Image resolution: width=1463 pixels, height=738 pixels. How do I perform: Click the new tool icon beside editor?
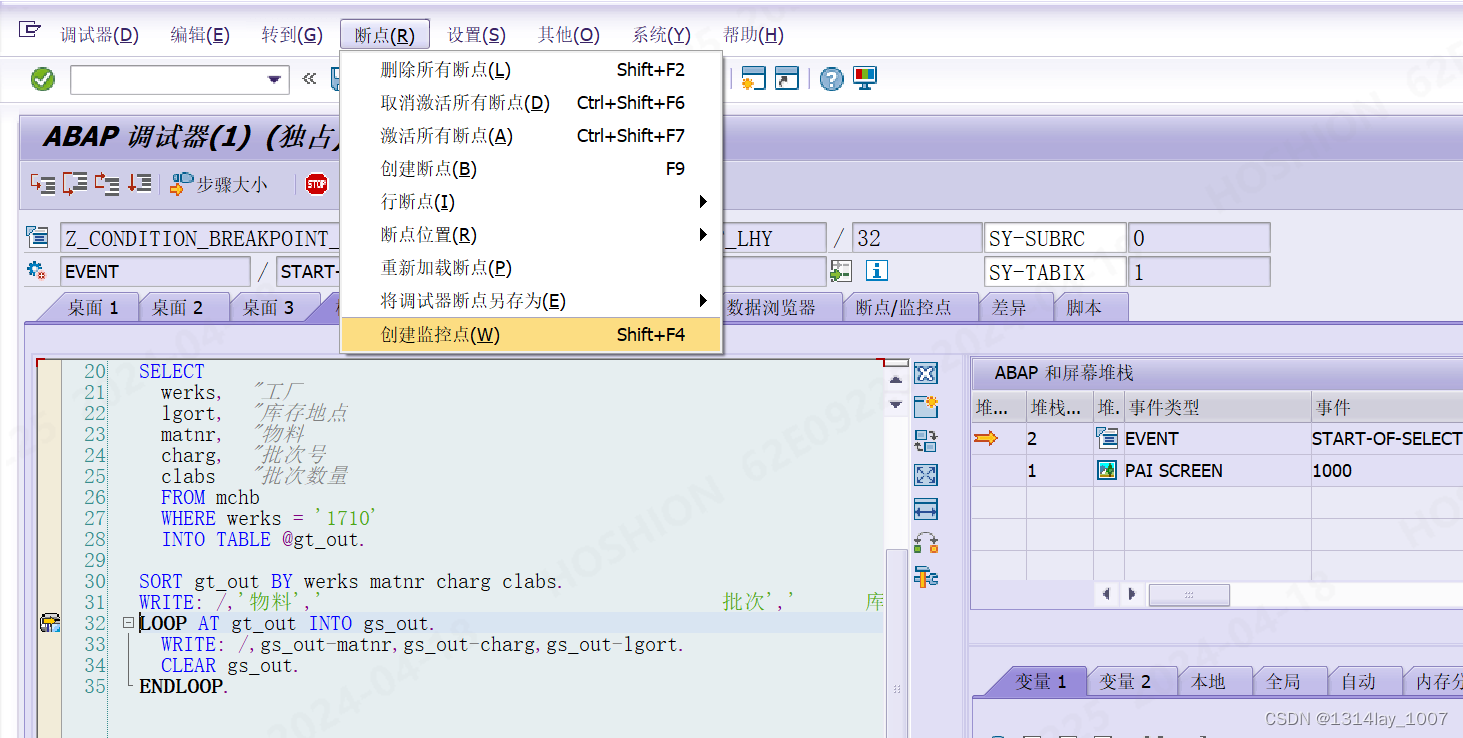click(x=926, y=406)
